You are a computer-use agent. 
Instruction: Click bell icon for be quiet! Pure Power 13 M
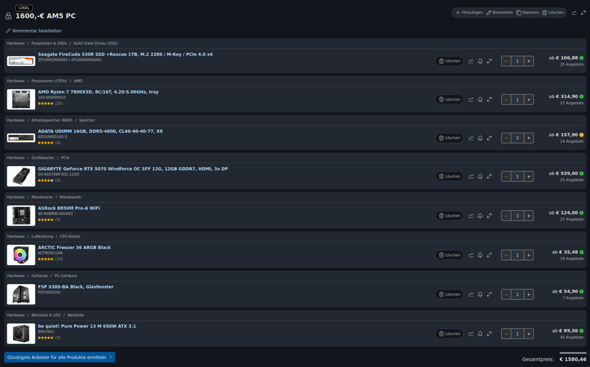(480, 334)
